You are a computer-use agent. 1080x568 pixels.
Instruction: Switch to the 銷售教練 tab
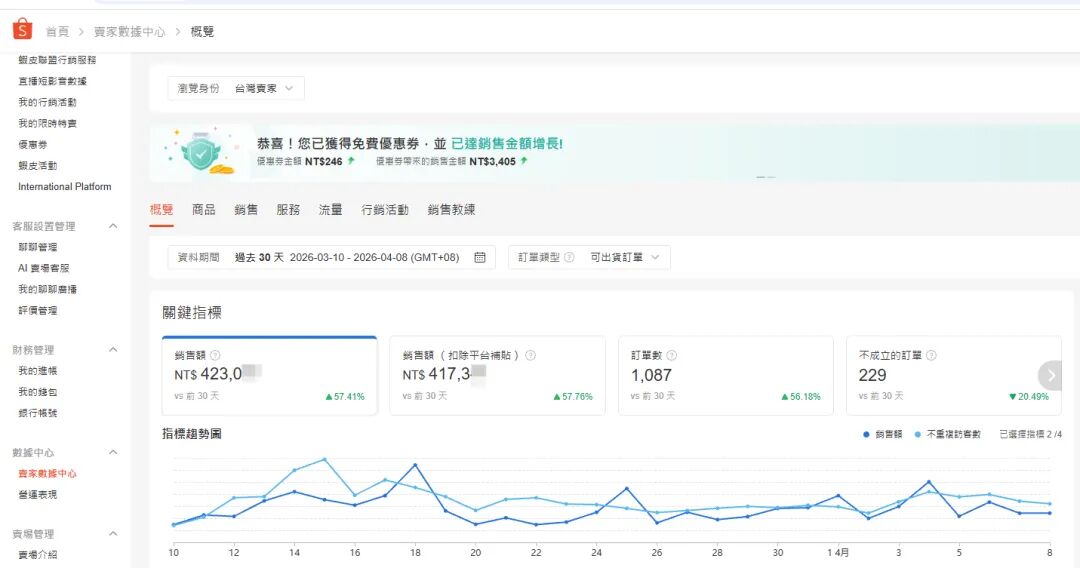click(451, 209)
